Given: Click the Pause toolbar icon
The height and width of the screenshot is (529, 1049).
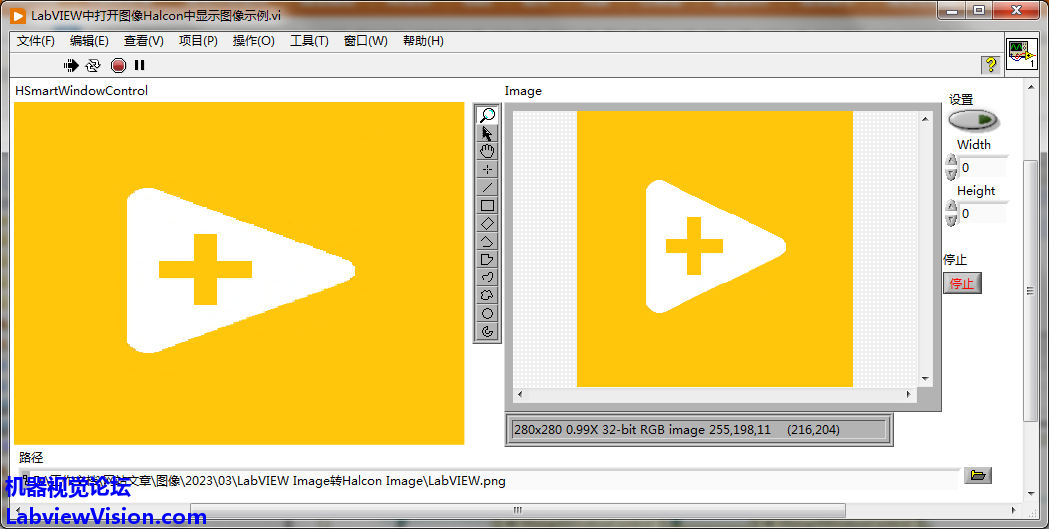Looking at the screenshot, I should click(x=139, y=65).
